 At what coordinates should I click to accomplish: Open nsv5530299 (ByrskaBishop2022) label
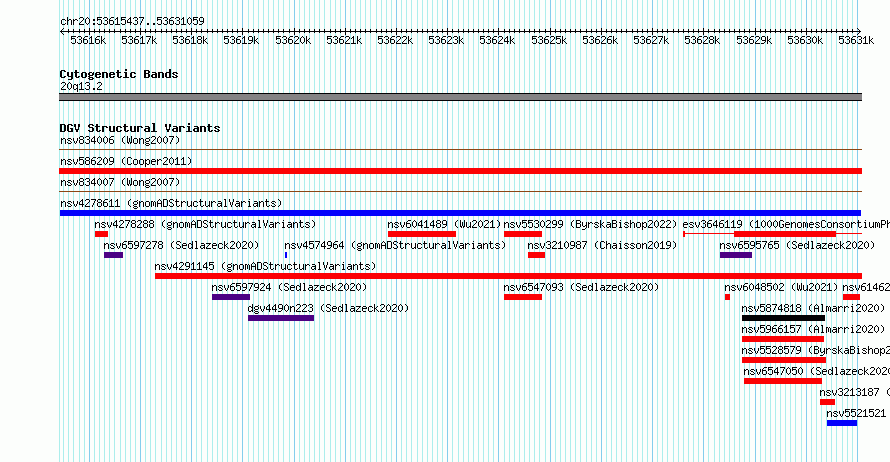coord(590,224)
